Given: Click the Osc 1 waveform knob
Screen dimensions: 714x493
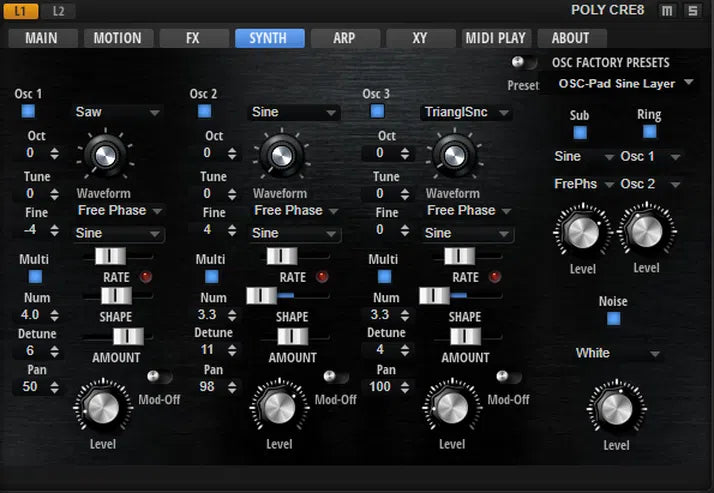Looking at the screenshot, I should click(x=103, y=154).
